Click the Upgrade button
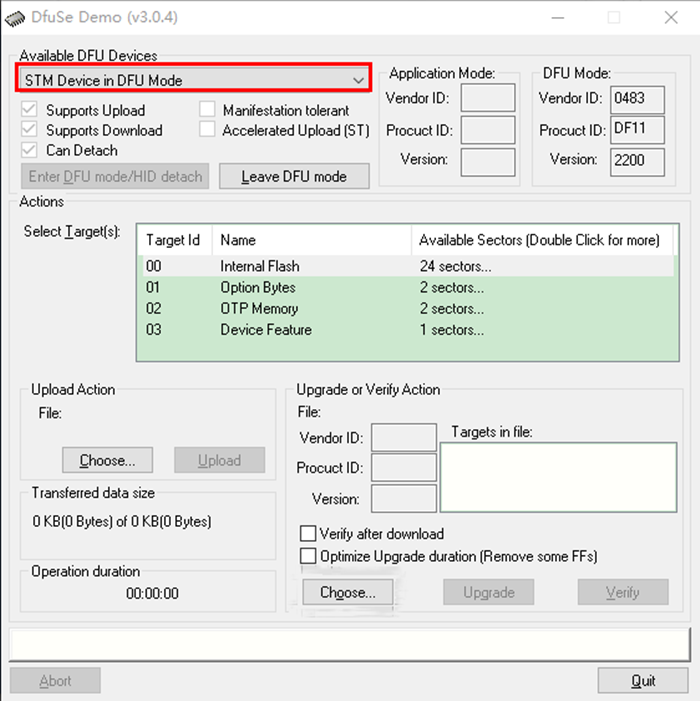This screenshot has width=700, height=701. pos(489,592)
